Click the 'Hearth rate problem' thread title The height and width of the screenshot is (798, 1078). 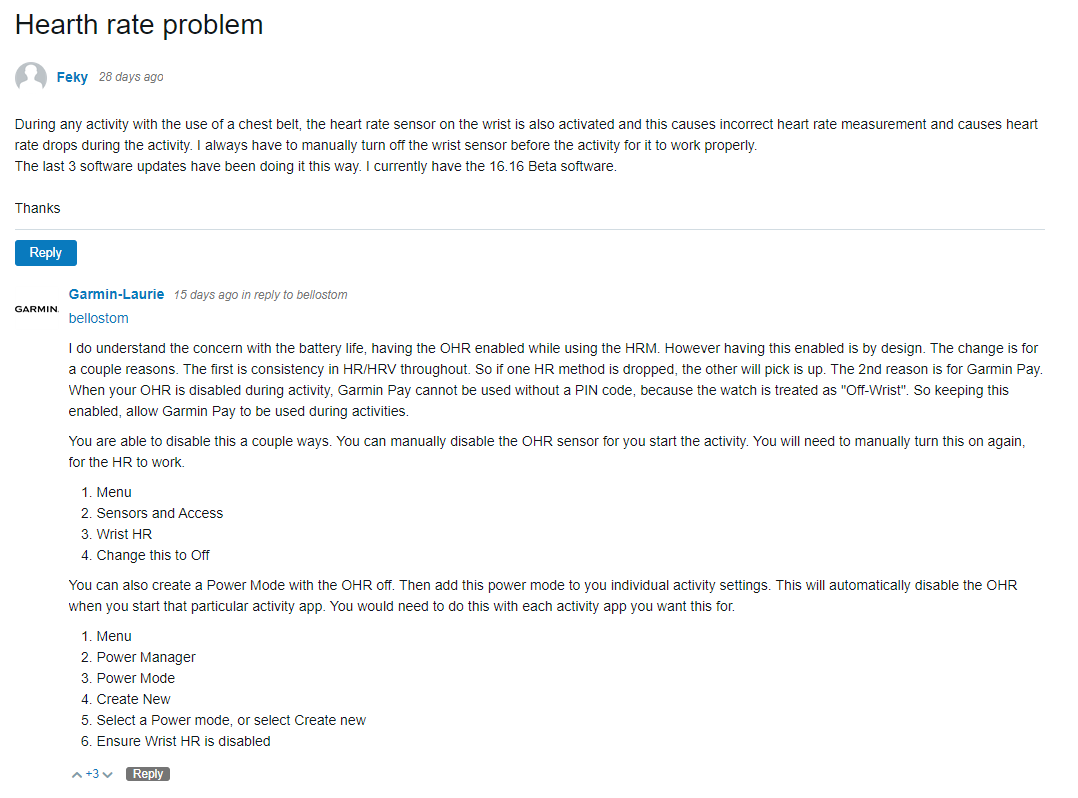139,25
